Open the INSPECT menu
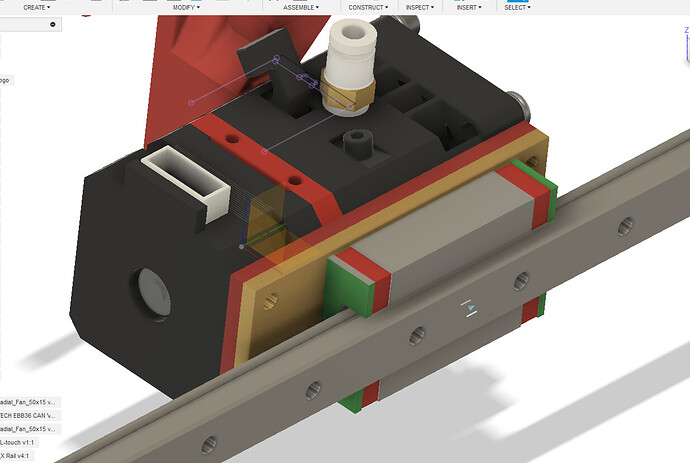This screenshot has width=690, height=463. pyautogui.click(x=420, y=7)
